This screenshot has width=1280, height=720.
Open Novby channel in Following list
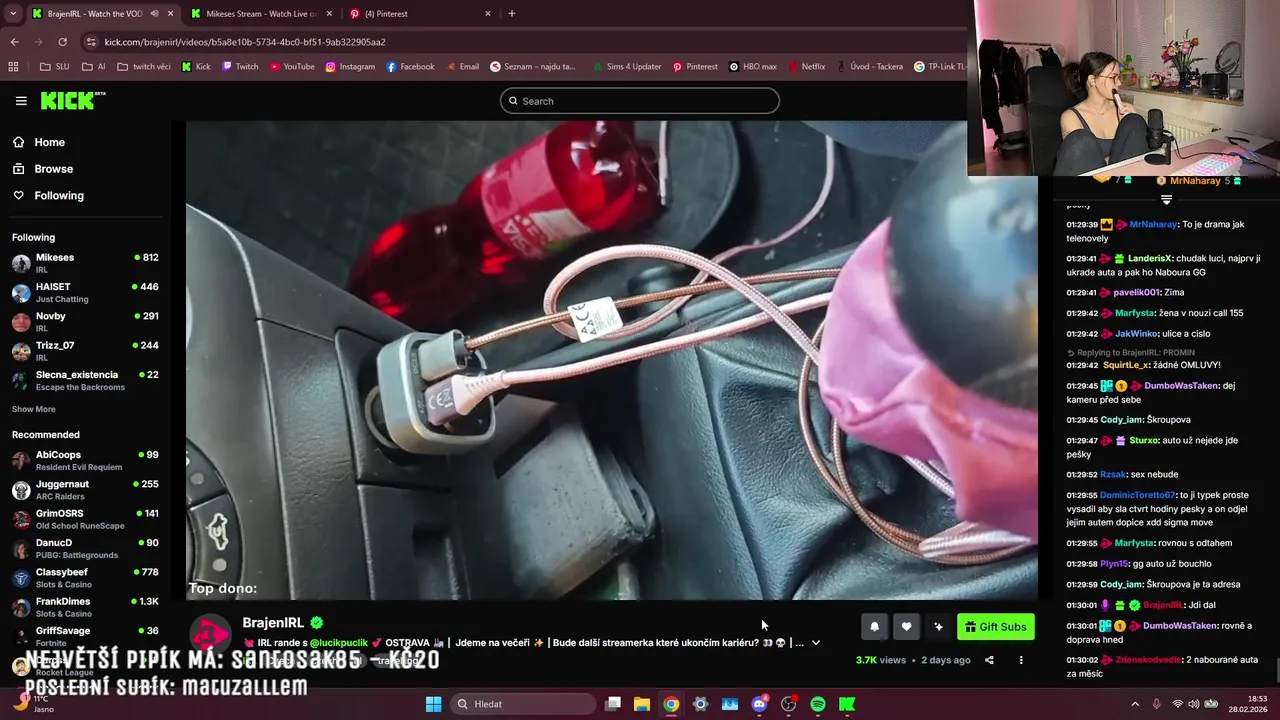coord(85,322)
